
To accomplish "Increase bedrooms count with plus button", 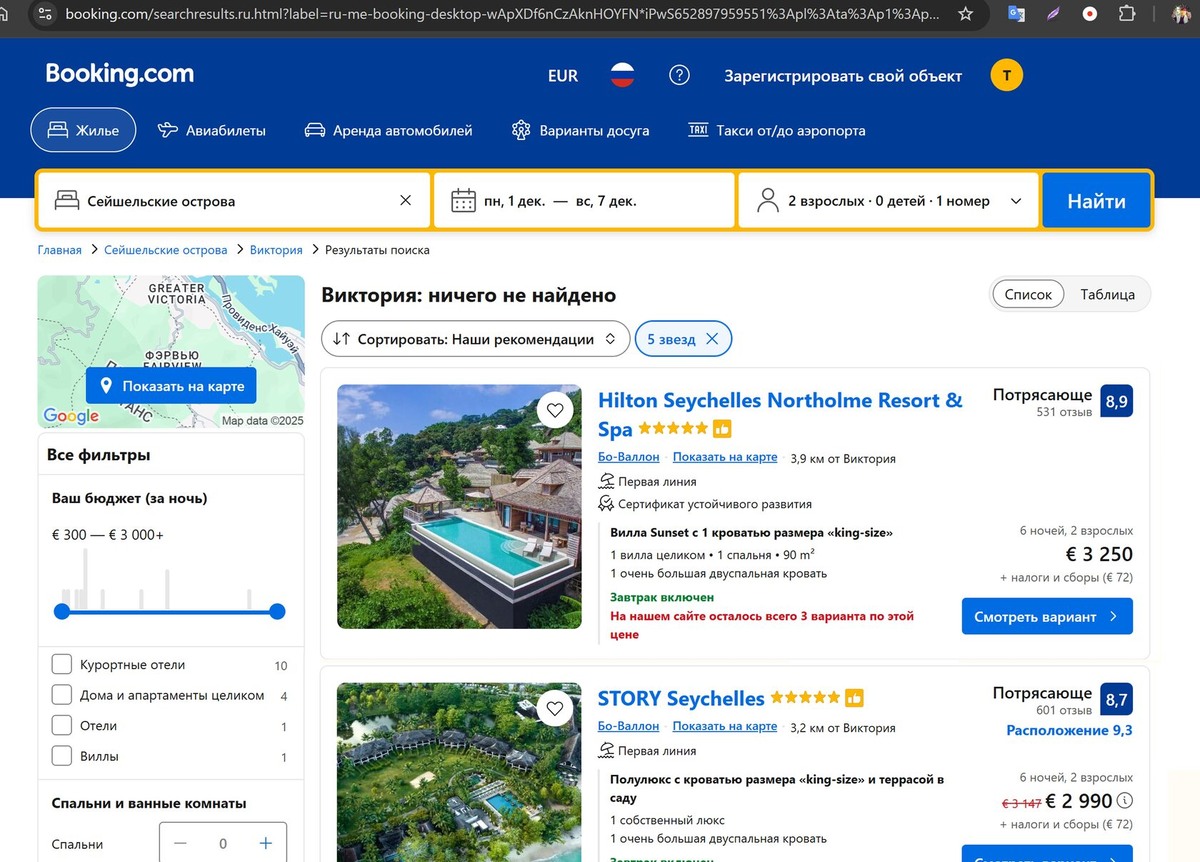I will point(265,843).
